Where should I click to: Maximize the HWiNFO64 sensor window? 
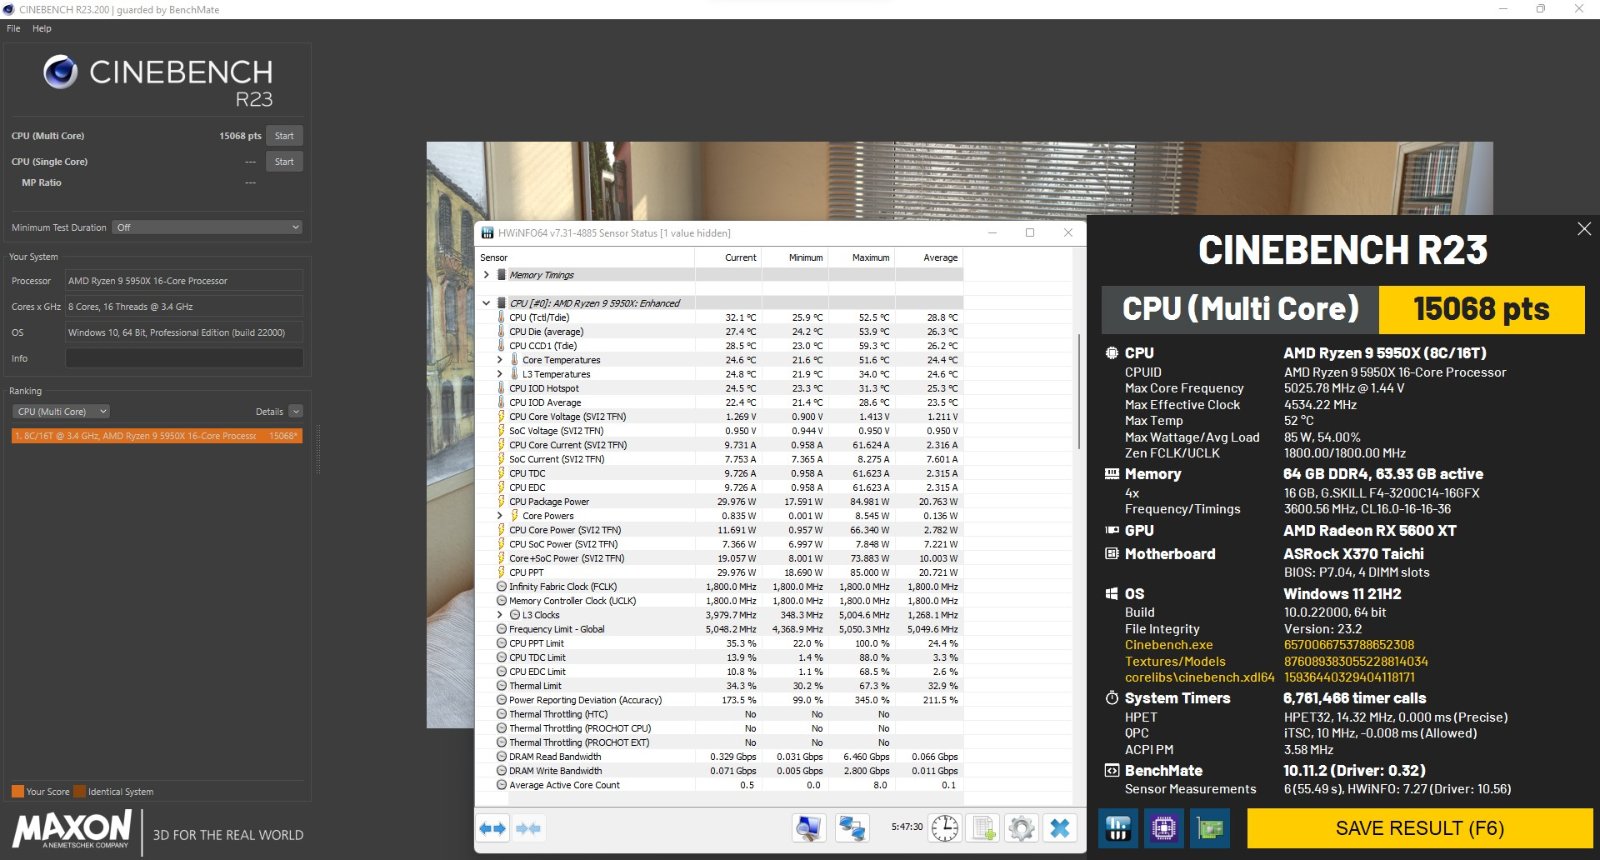(1030, 233)
